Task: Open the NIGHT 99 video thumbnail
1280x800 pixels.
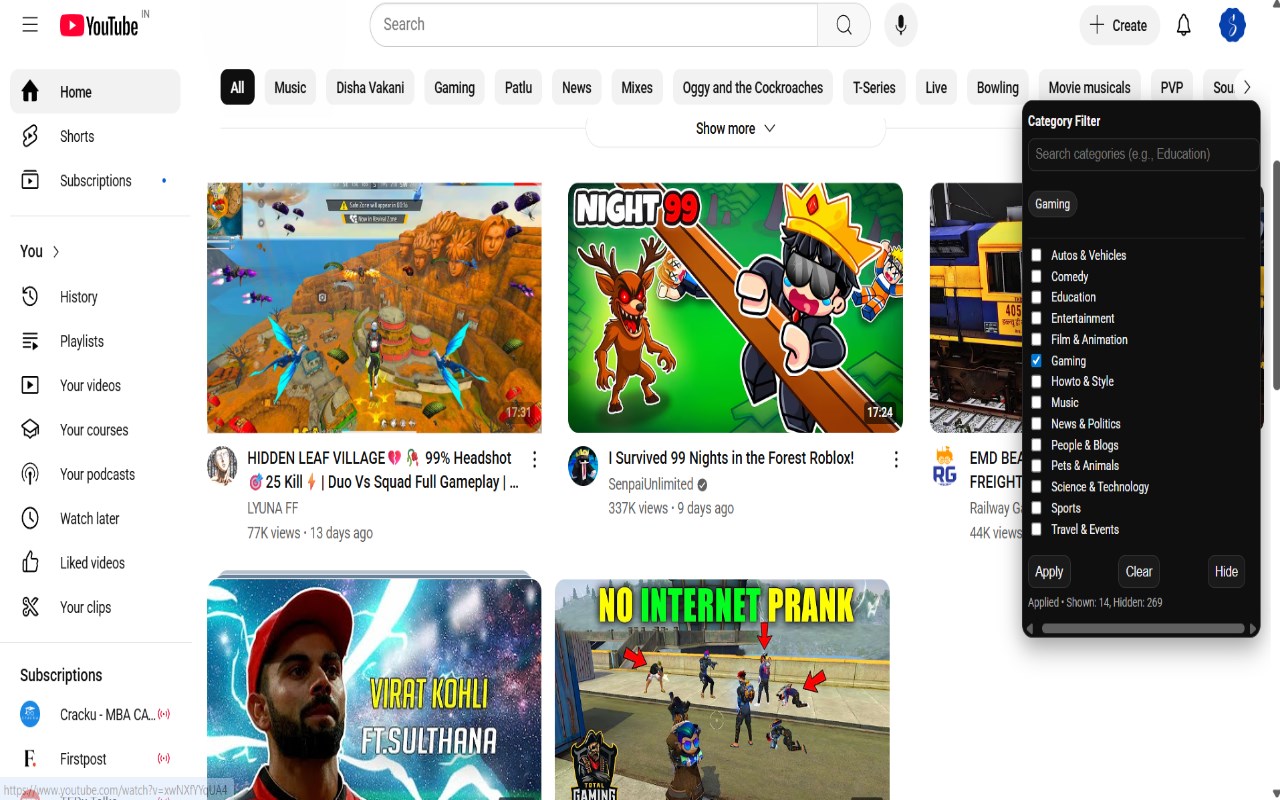Action: pos(735,308)
